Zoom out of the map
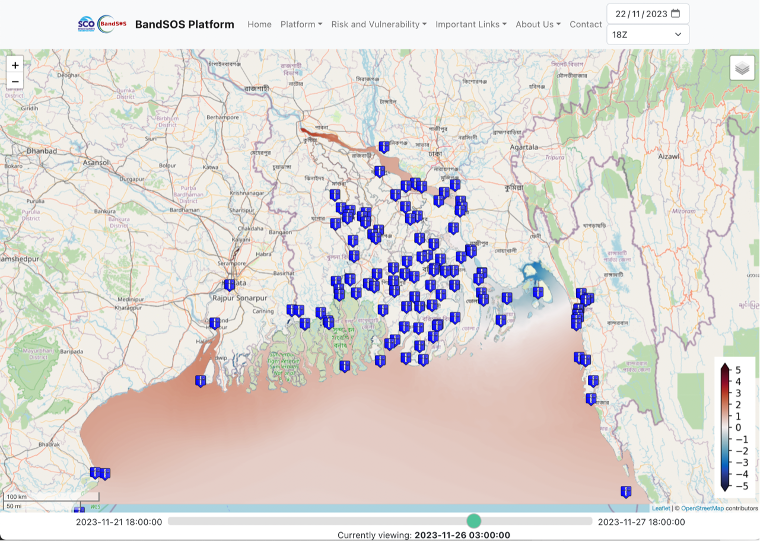This screenshot has width=760, height=541. click(x=15, y=82)
